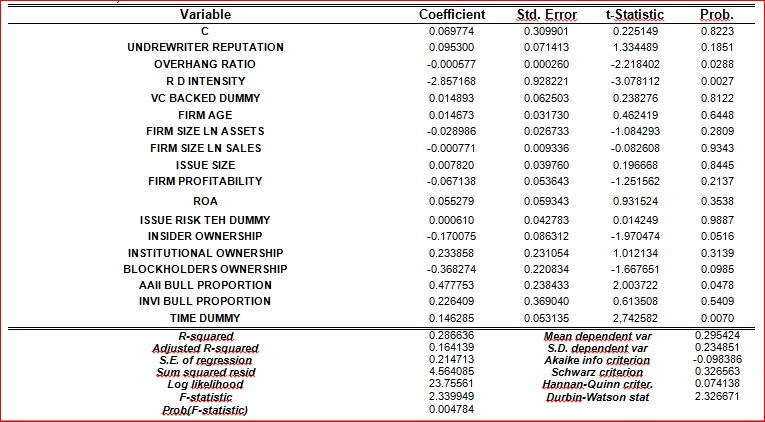Click the R D INTENSITY row label
The image size is (765, 422).
[205, 81]
